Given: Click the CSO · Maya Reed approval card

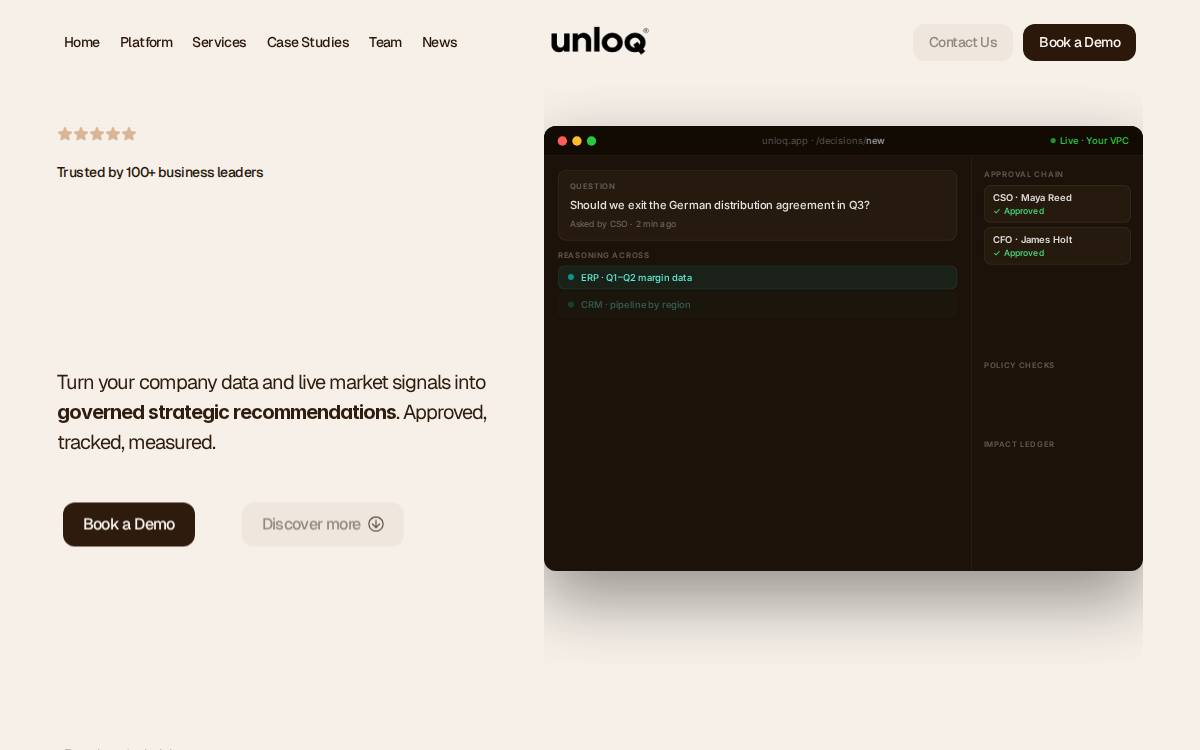Looking at the screenshot, I should (x=1057, y=204).
